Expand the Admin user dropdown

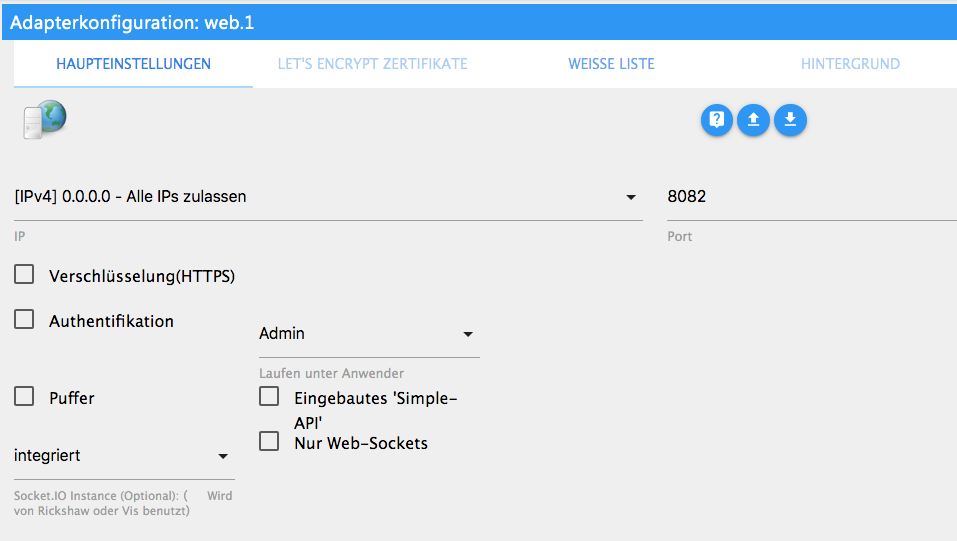tap(368, 334)
